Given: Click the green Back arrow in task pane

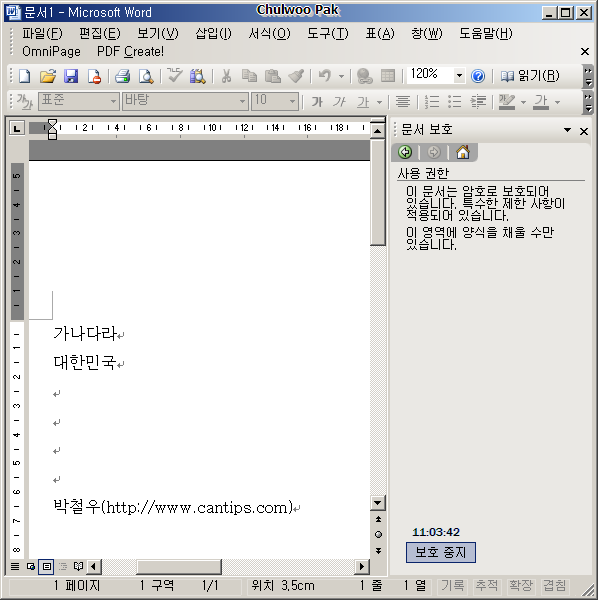Looking at the screenshot, I should (x=405, y=152).
